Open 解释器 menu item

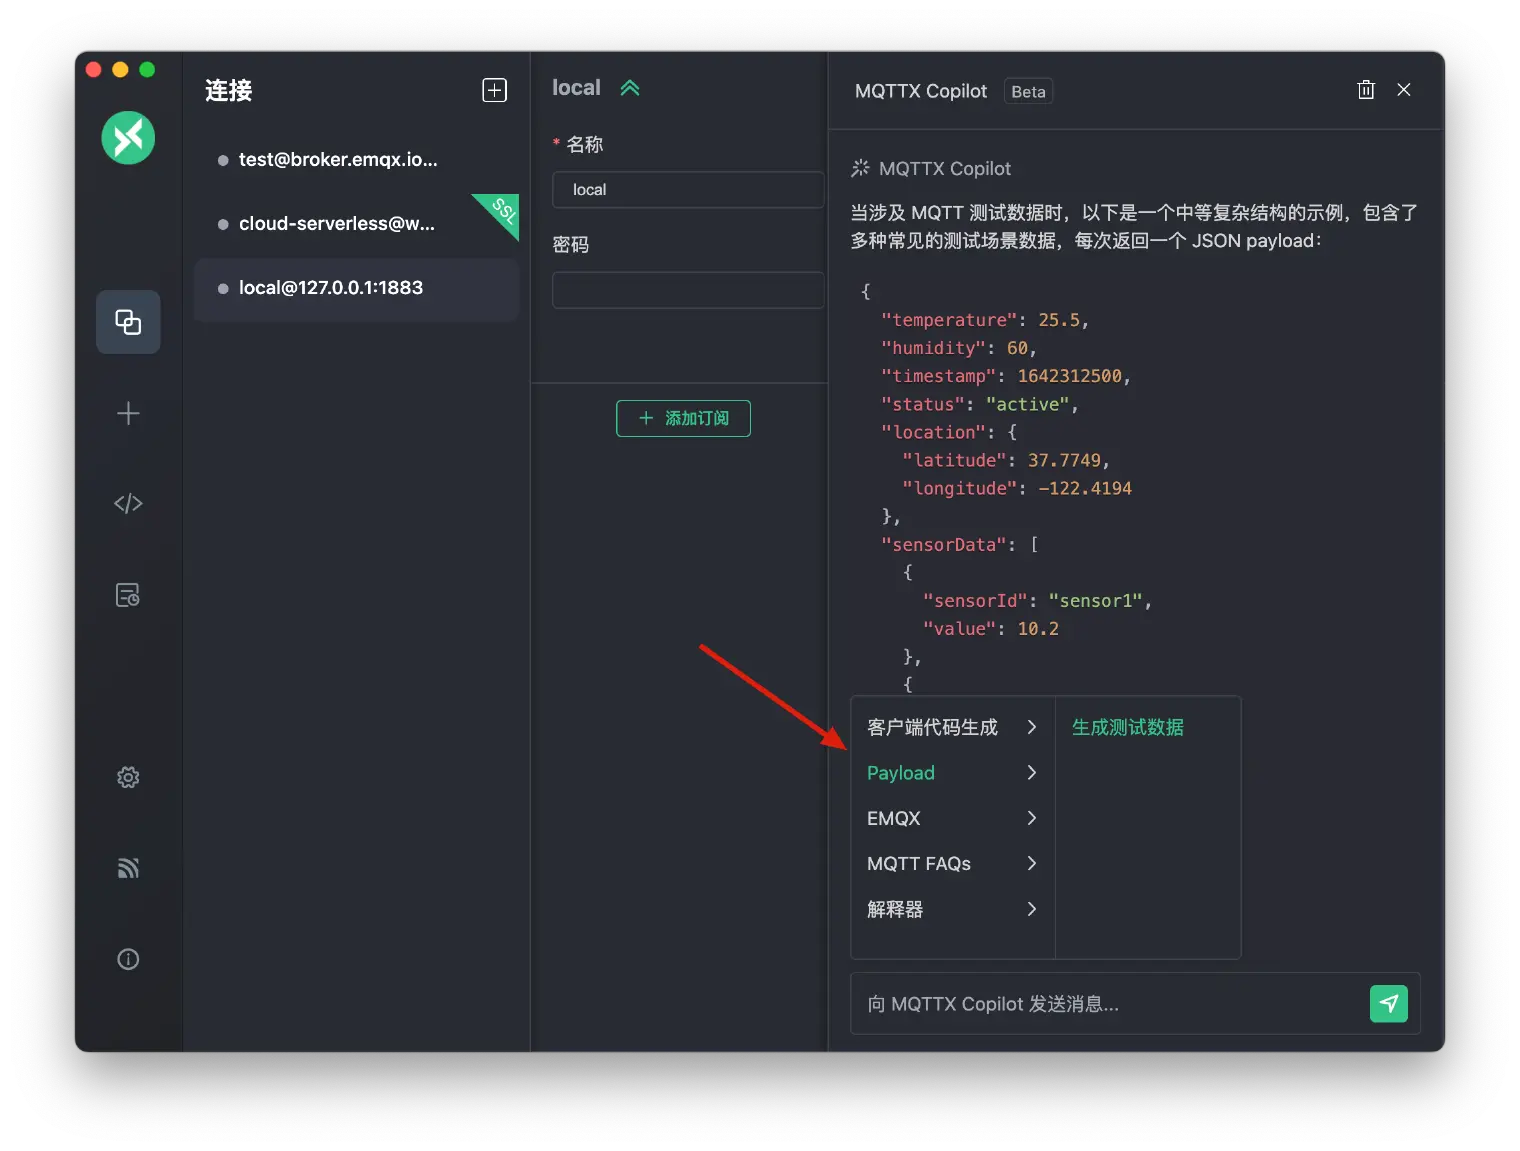(952, 909)
